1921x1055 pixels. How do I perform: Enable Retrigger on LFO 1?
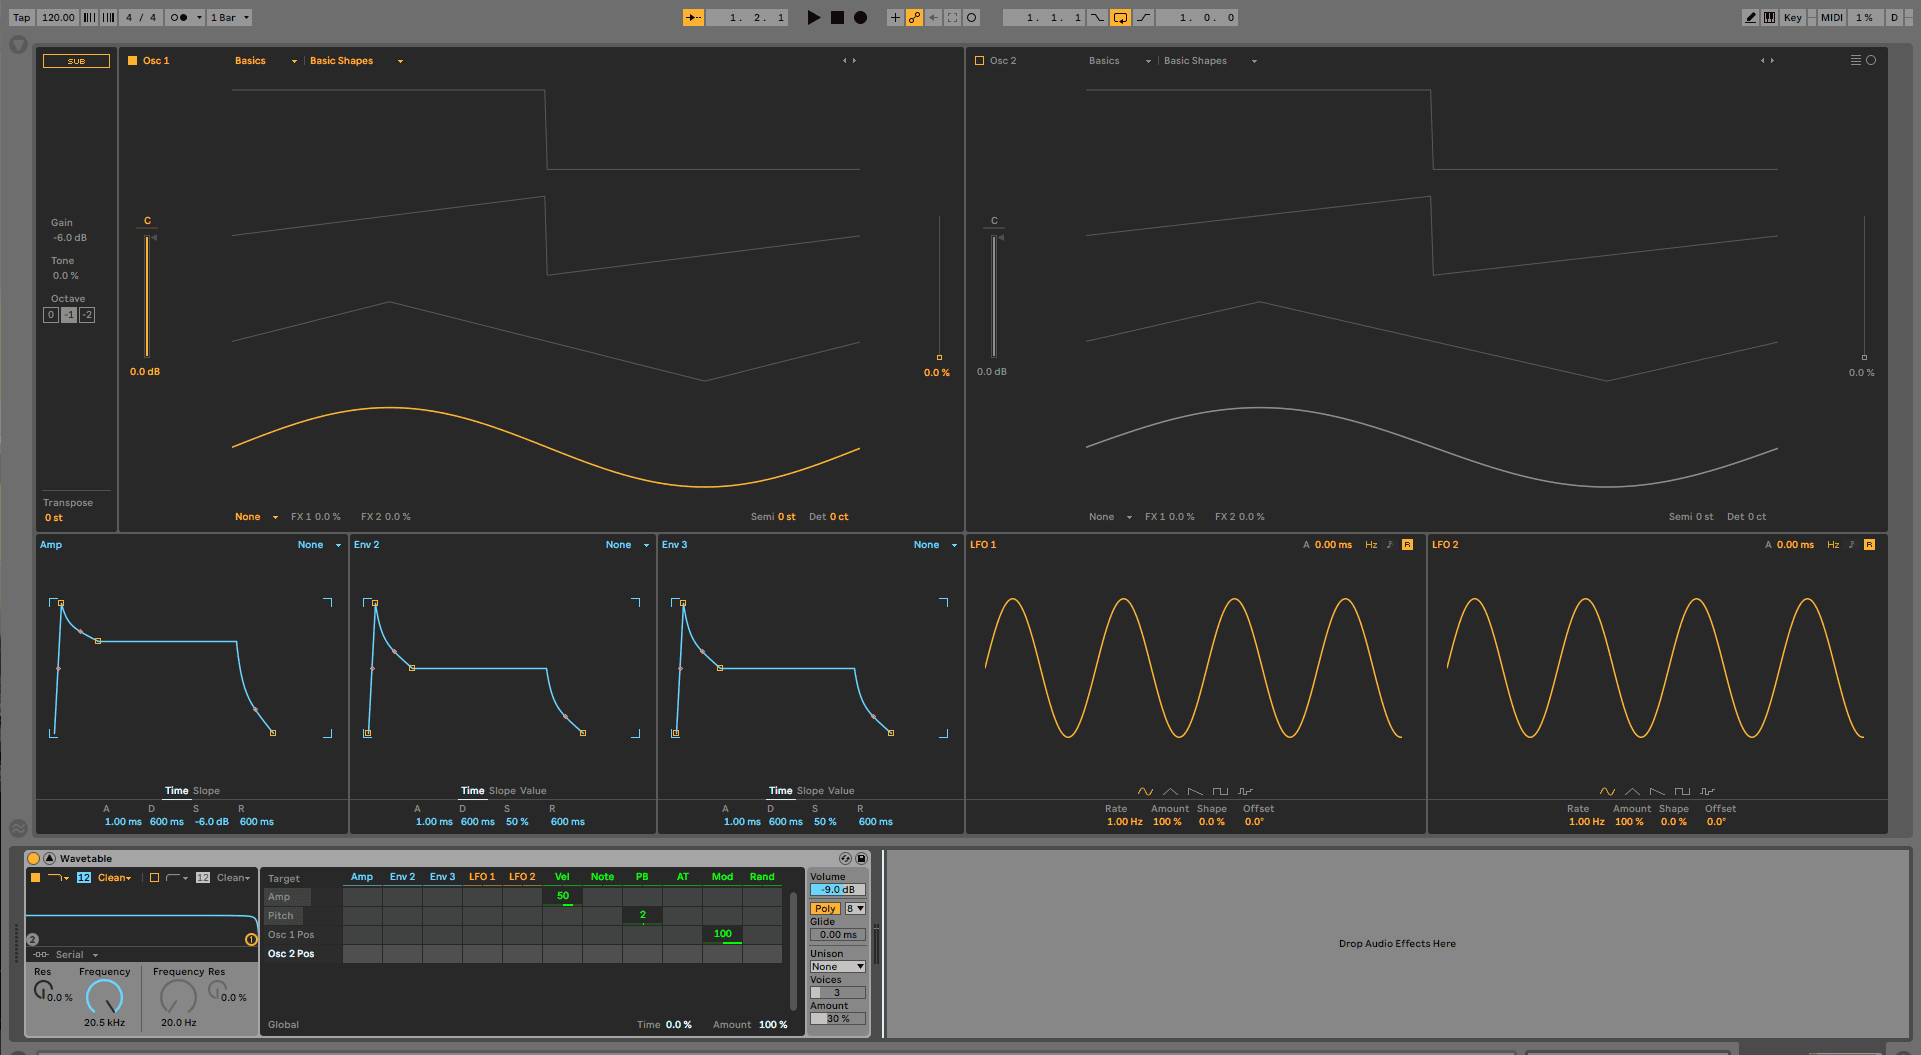pos(1407,545)
